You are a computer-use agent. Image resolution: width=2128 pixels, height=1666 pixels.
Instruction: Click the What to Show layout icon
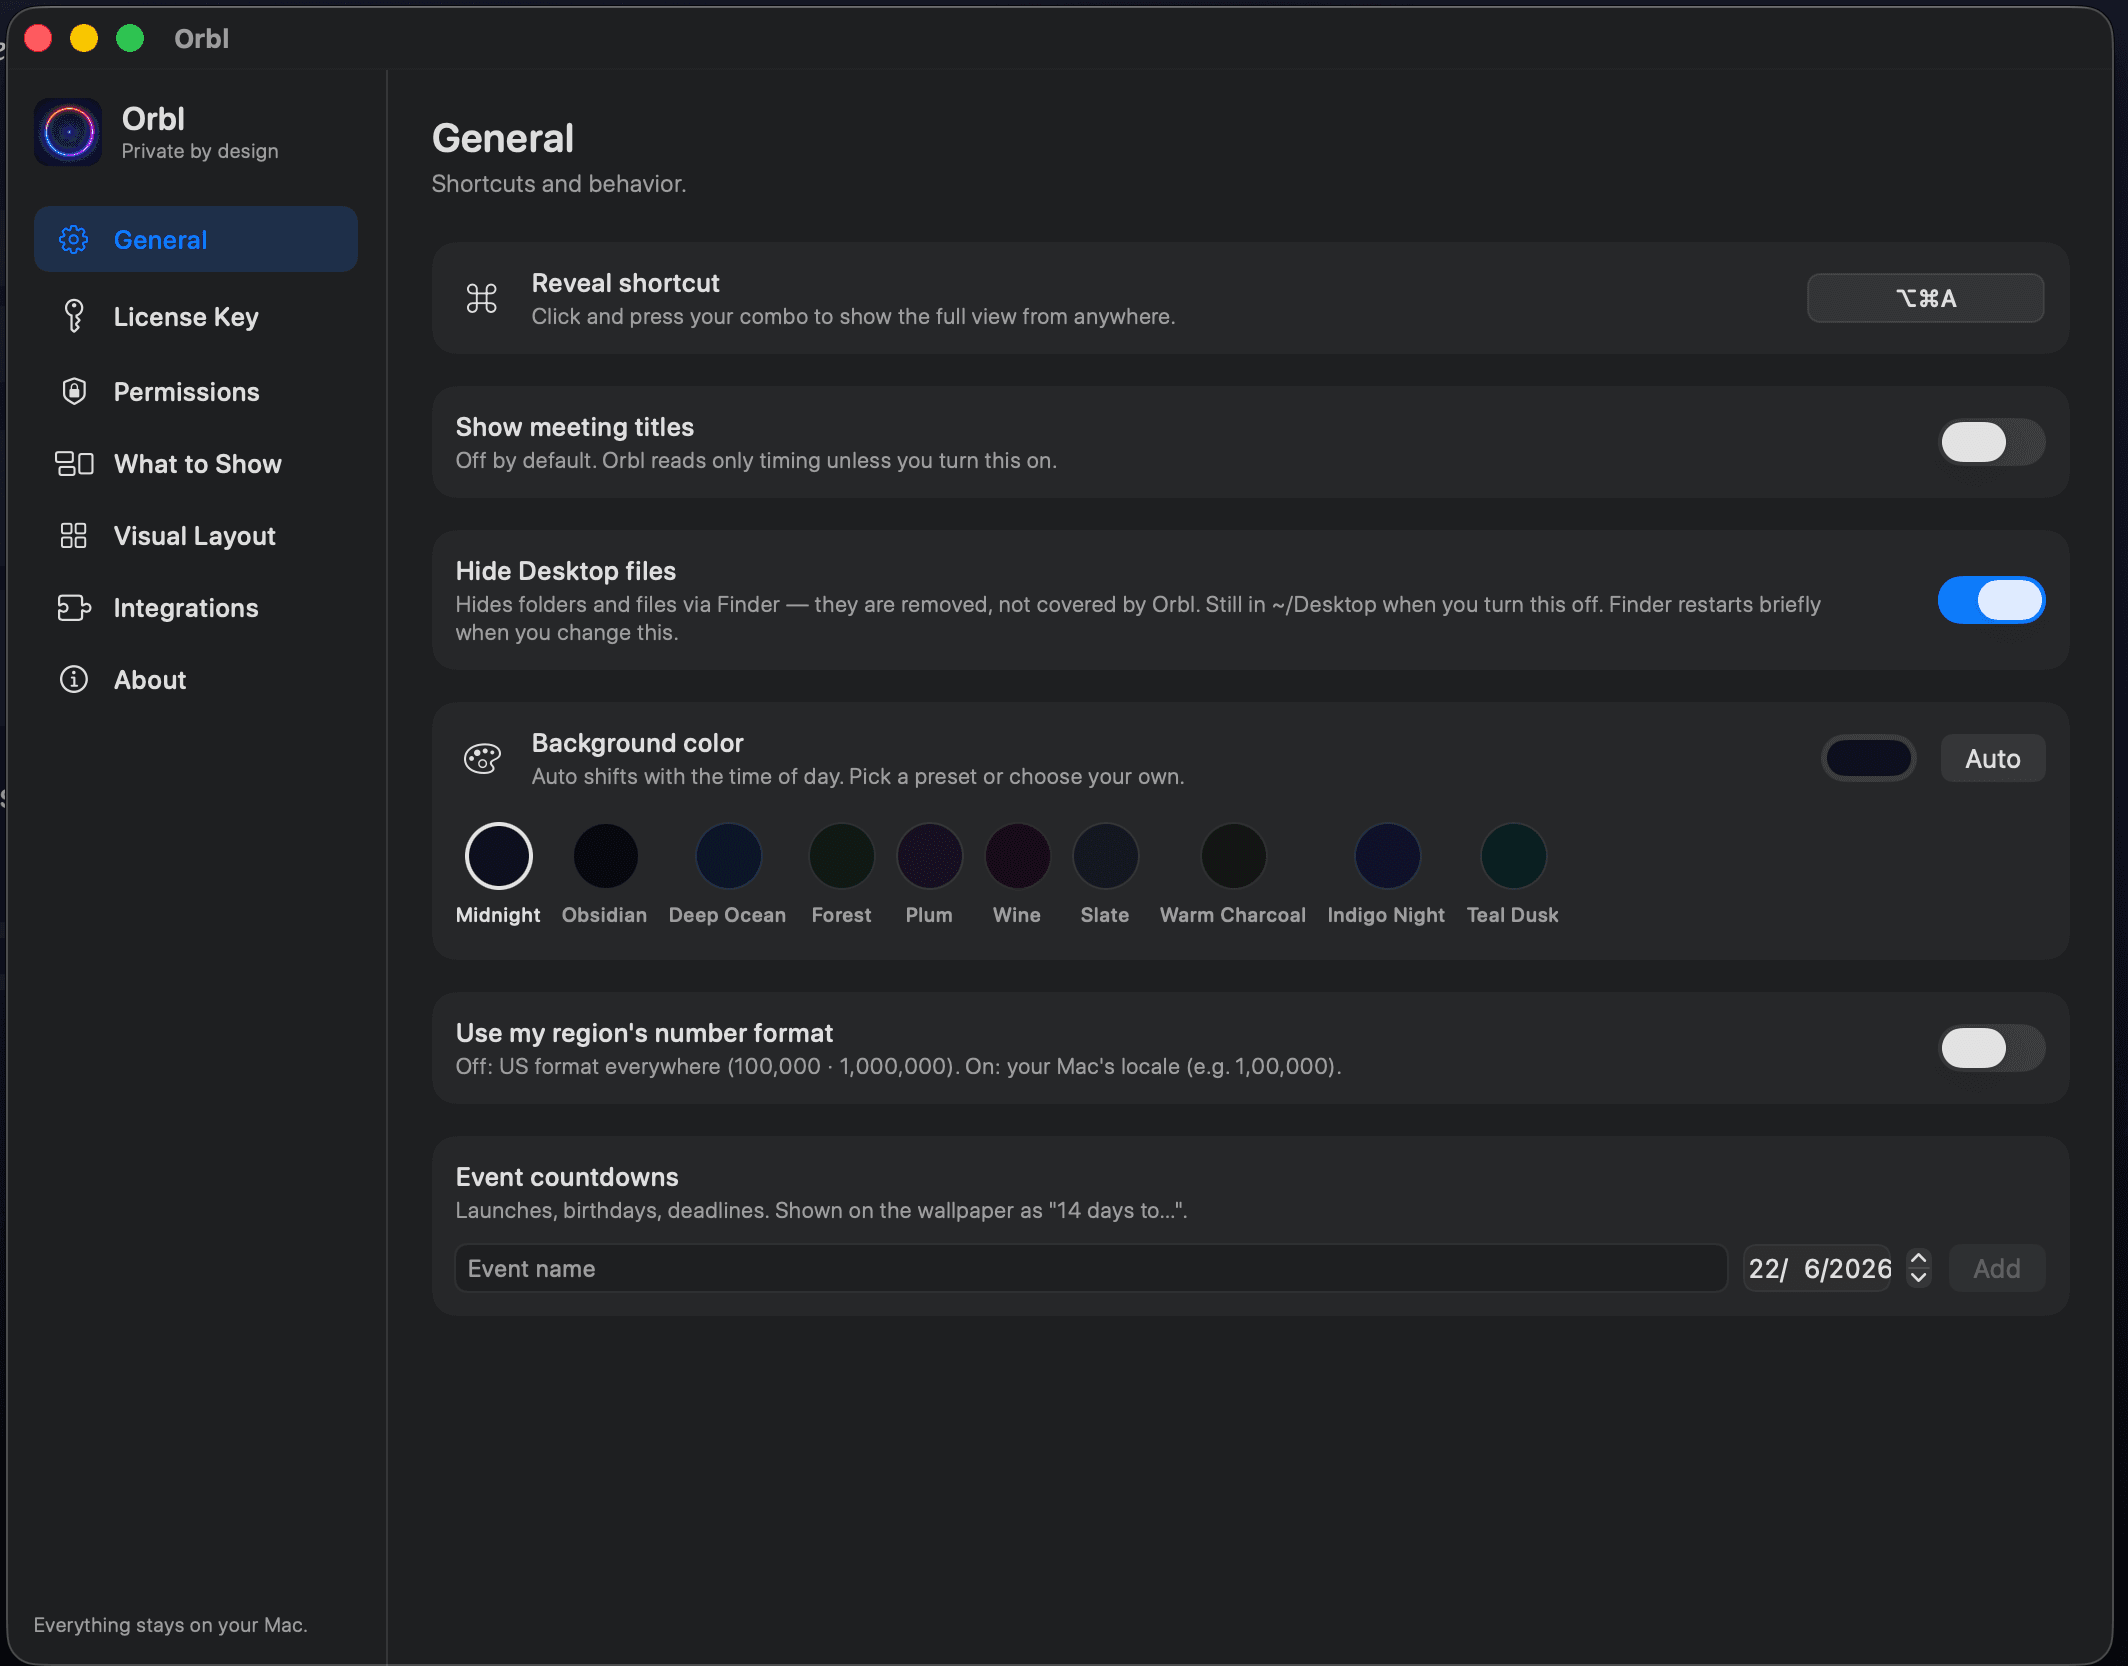tap(74, 464)
